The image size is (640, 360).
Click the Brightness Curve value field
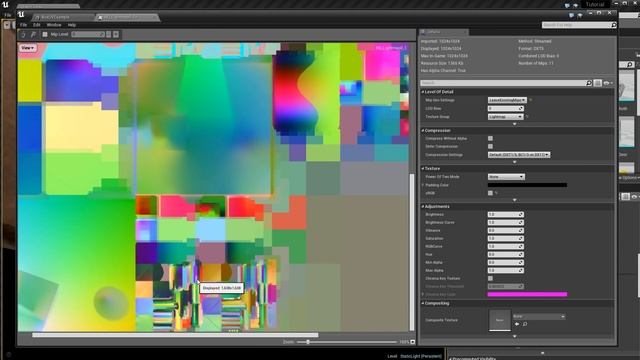click(x=505, y=222)
